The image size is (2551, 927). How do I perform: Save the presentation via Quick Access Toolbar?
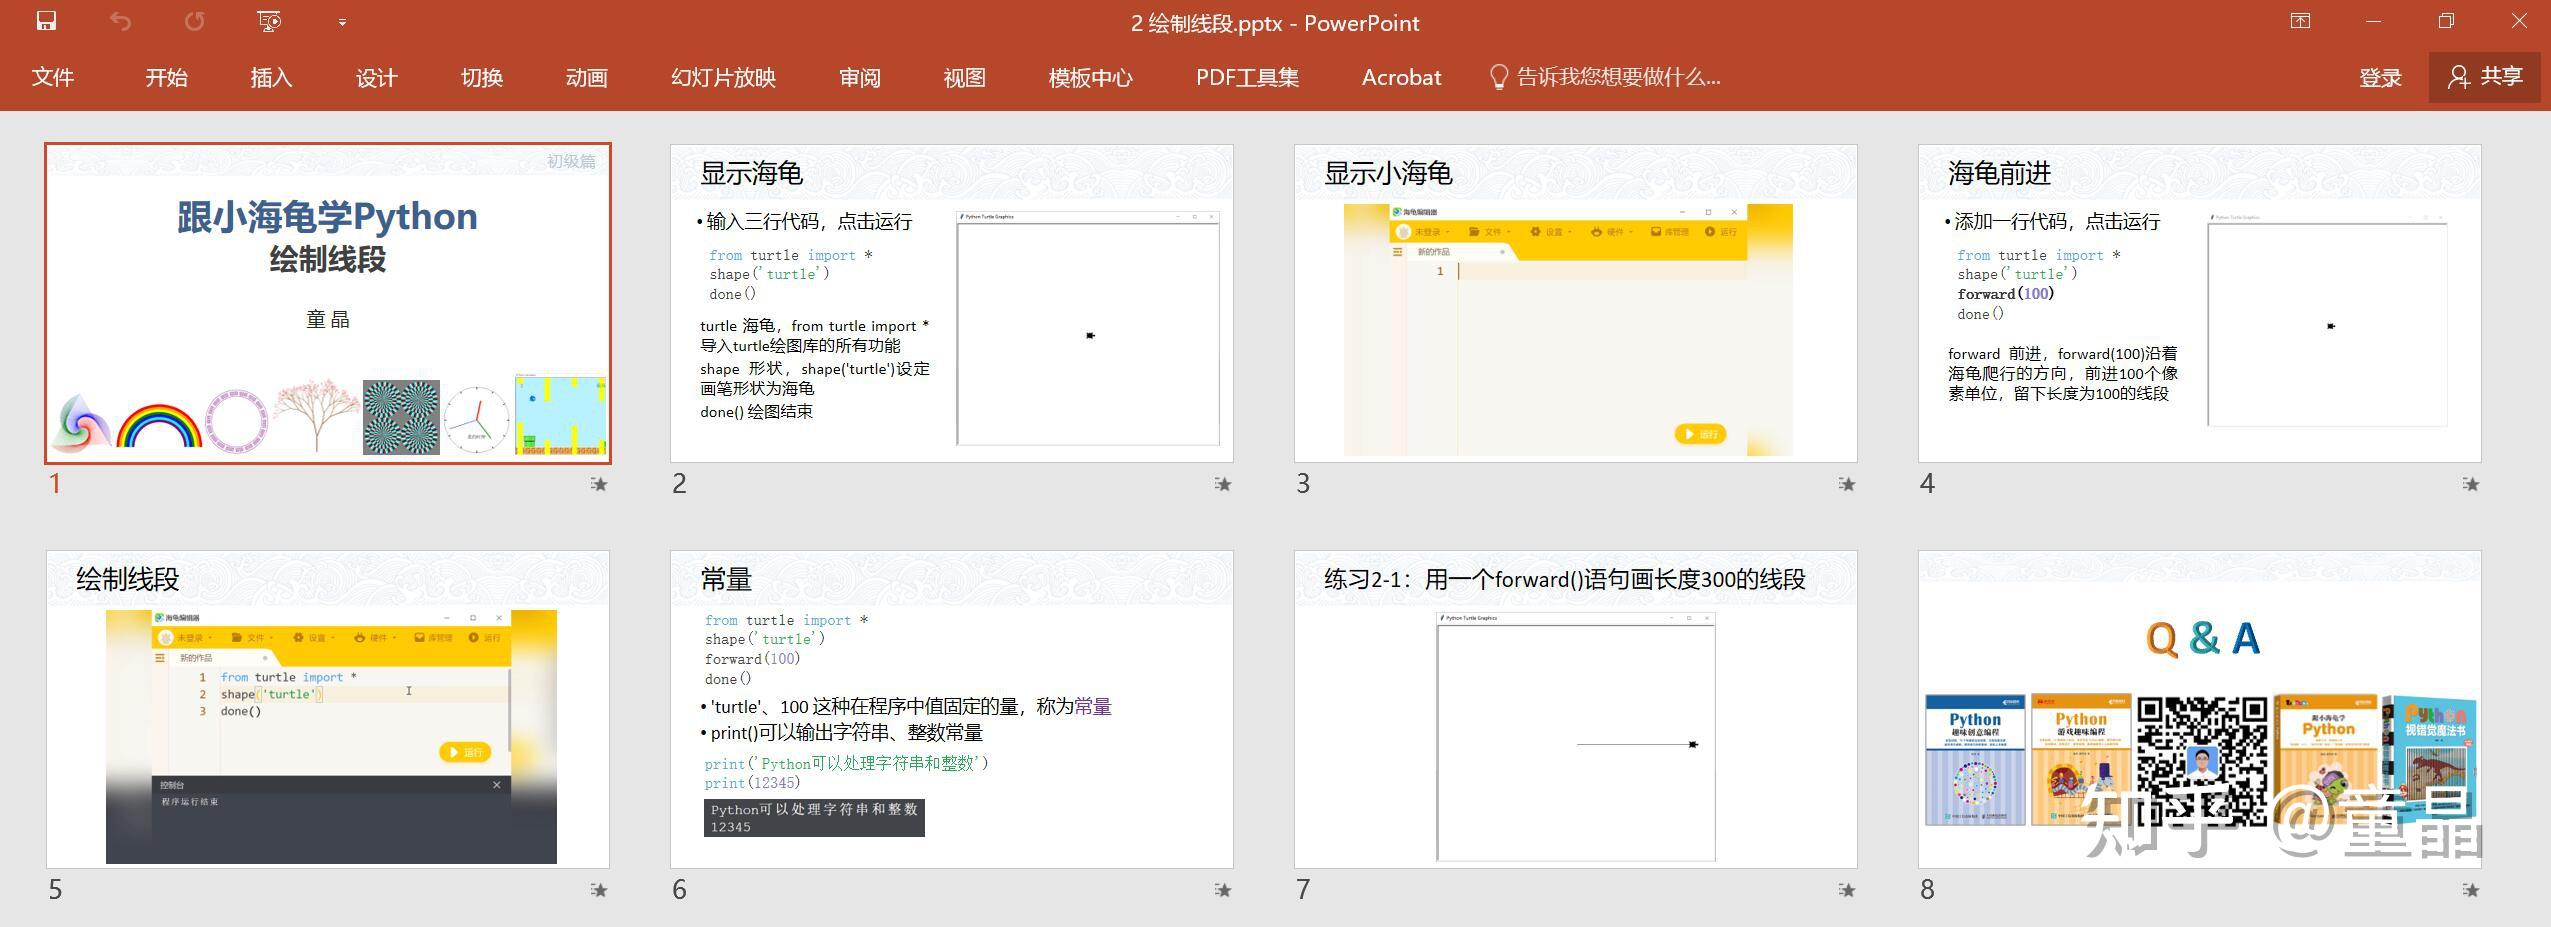click(x=46, y=21)
